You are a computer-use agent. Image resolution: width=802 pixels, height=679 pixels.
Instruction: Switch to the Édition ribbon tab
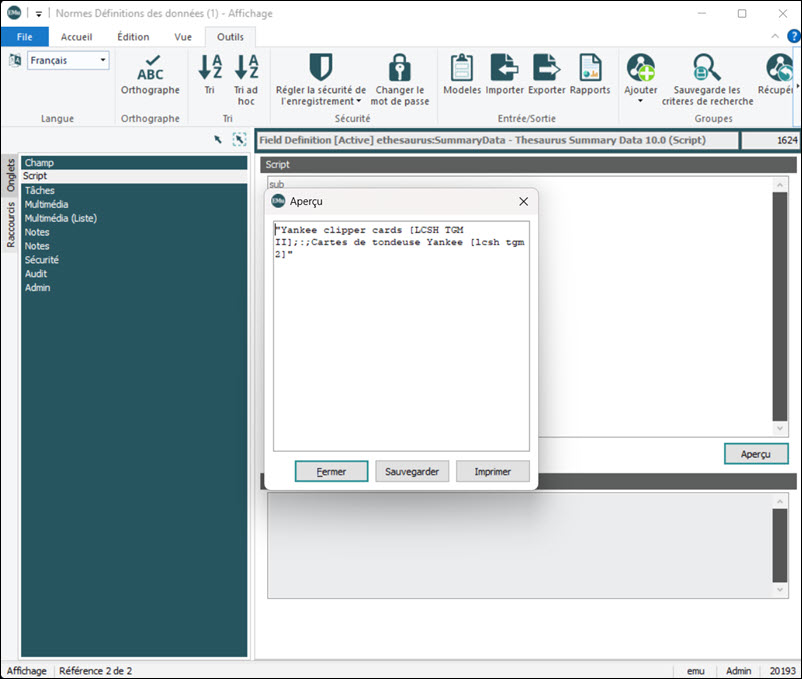(133, 37)
